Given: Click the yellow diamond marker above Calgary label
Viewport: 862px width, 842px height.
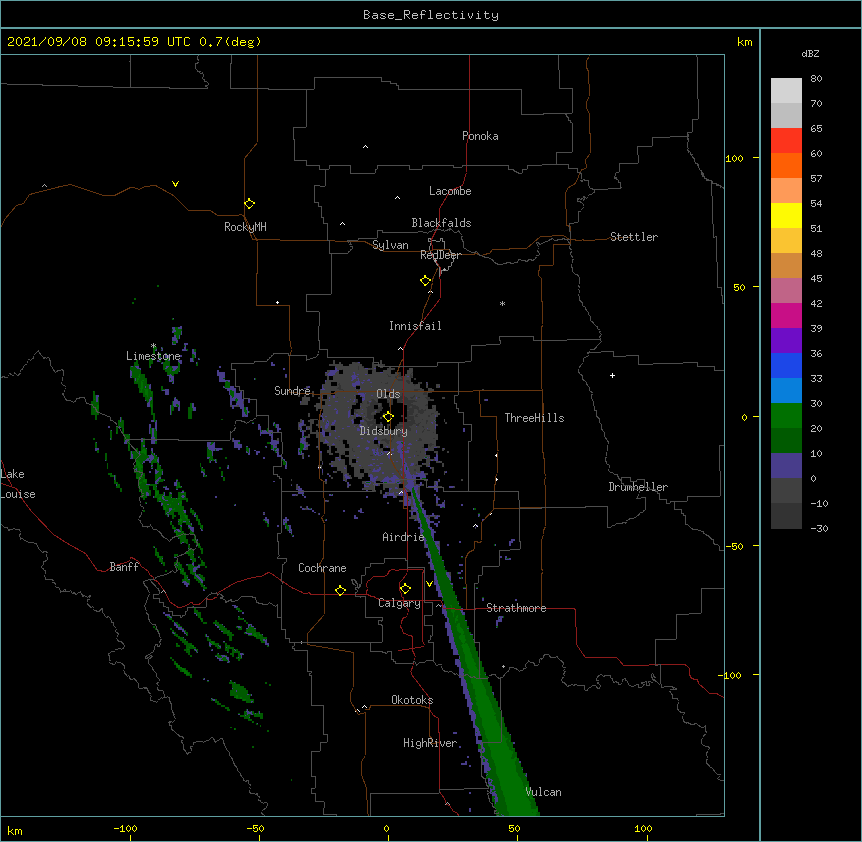Looking at the screenshot, I should pos(405,589).
